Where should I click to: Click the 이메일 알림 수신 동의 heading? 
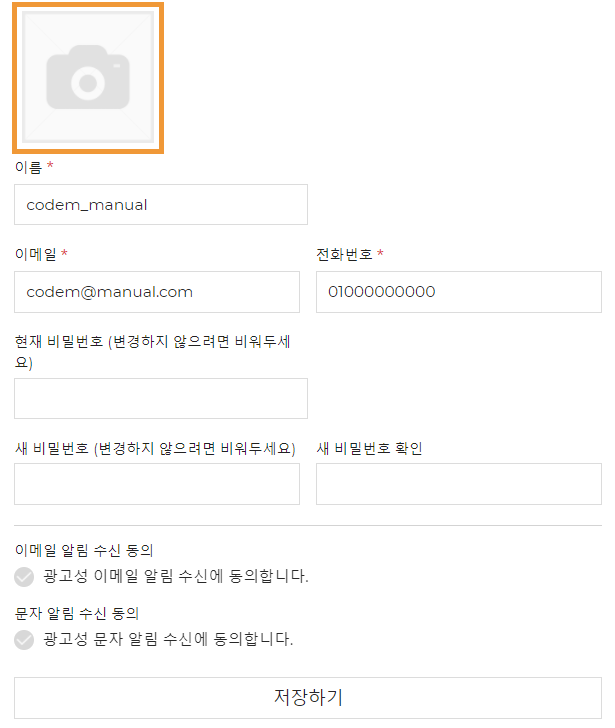pos(84,550)
